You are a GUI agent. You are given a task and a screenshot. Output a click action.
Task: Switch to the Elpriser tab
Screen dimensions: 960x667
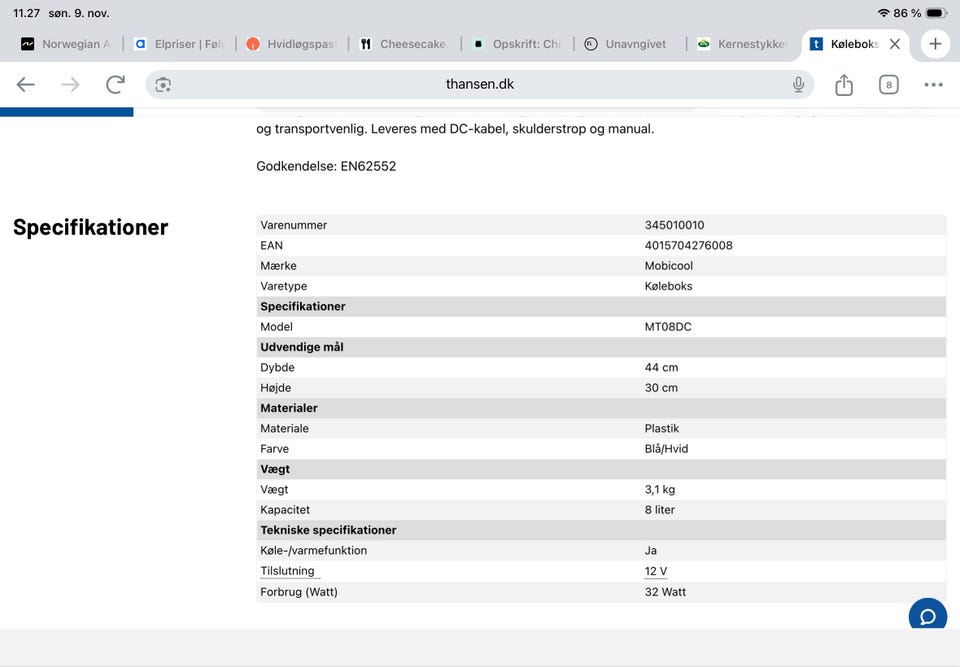tap(179, 44)
